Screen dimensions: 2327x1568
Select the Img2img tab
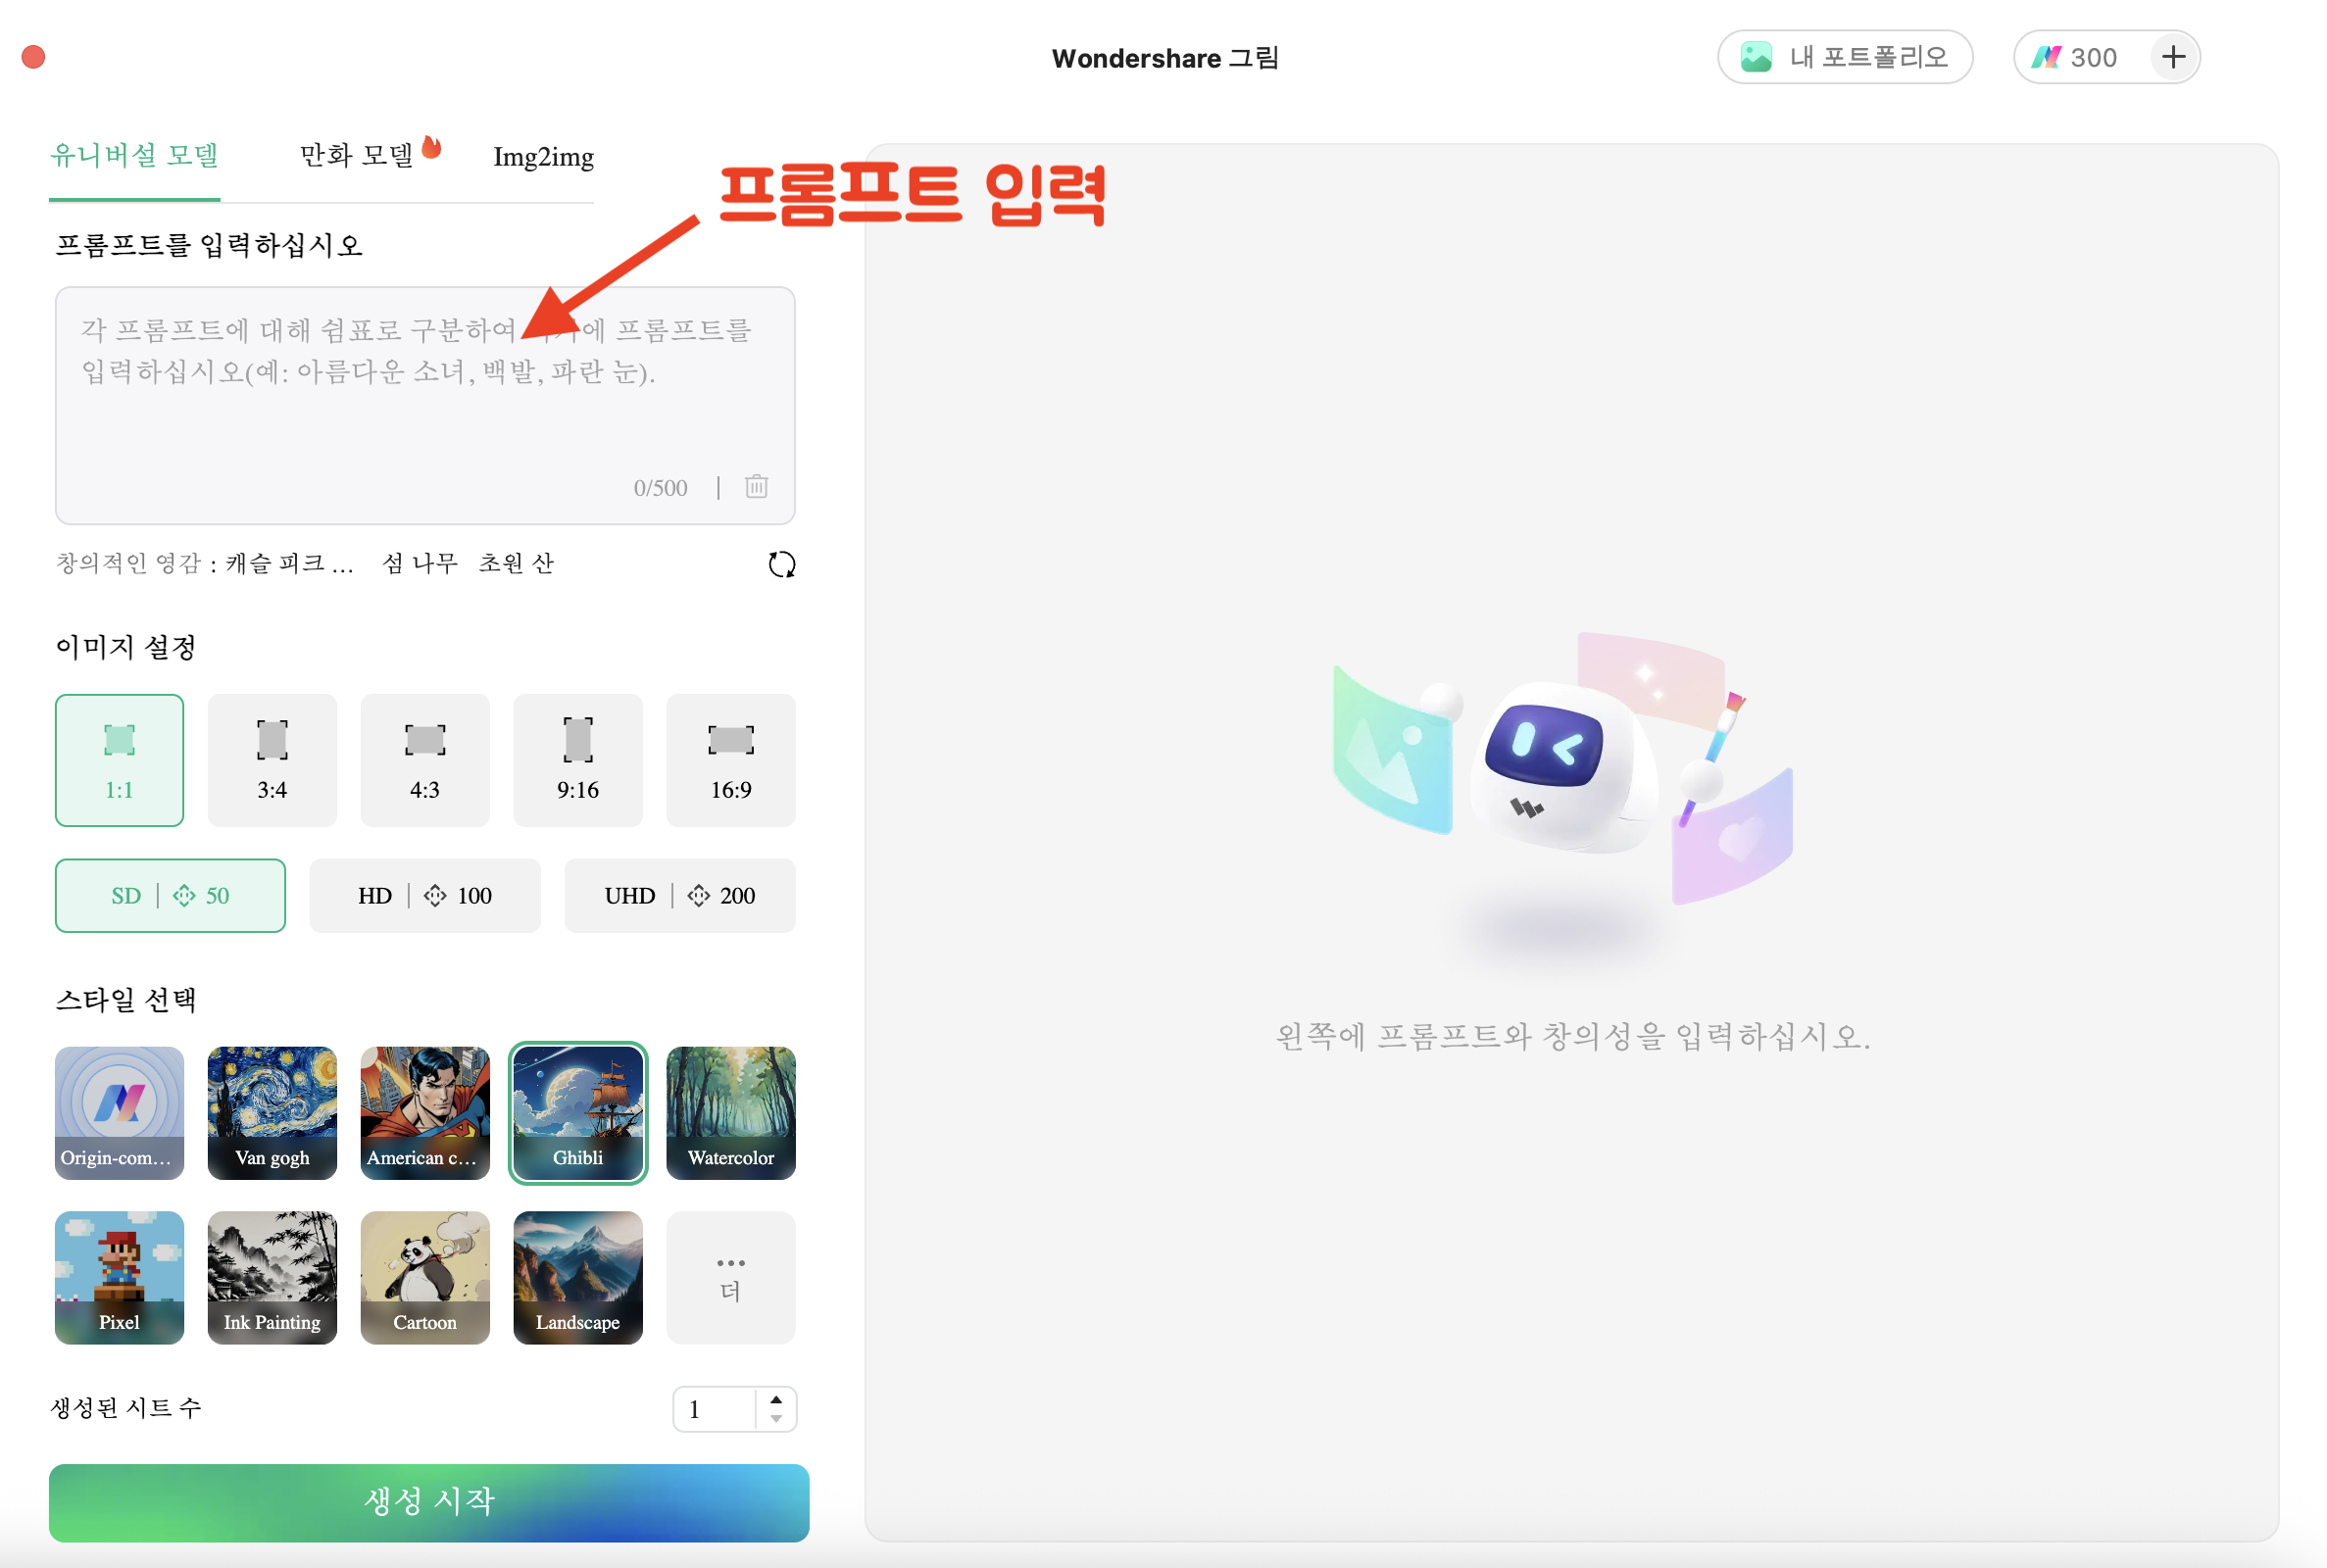click(x=543, y=157)
